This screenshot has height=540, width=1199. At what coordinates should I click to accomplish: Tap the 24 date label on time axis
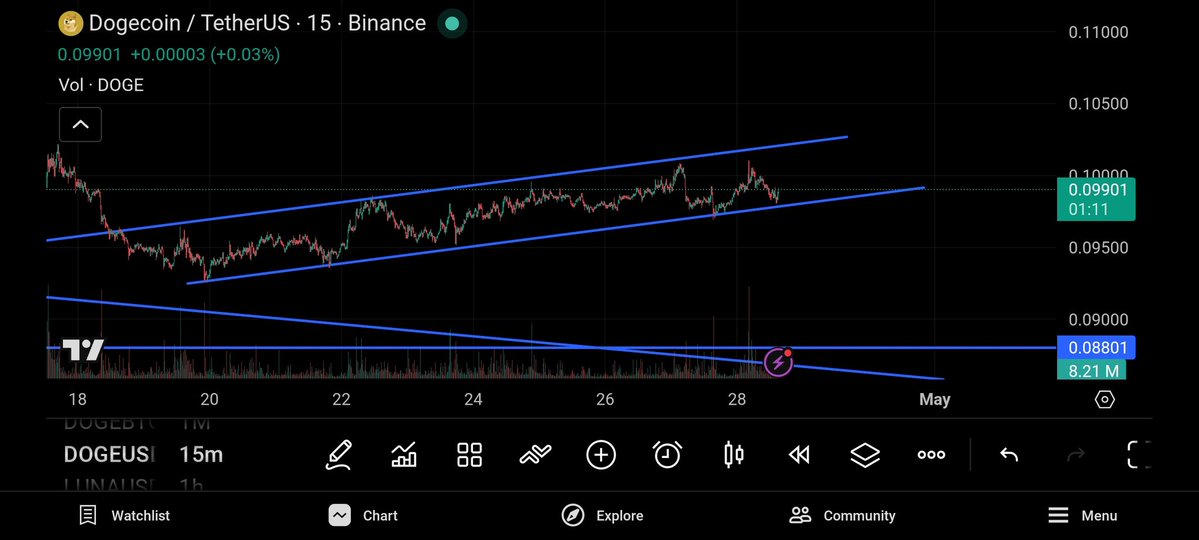[x=473, y=399]
